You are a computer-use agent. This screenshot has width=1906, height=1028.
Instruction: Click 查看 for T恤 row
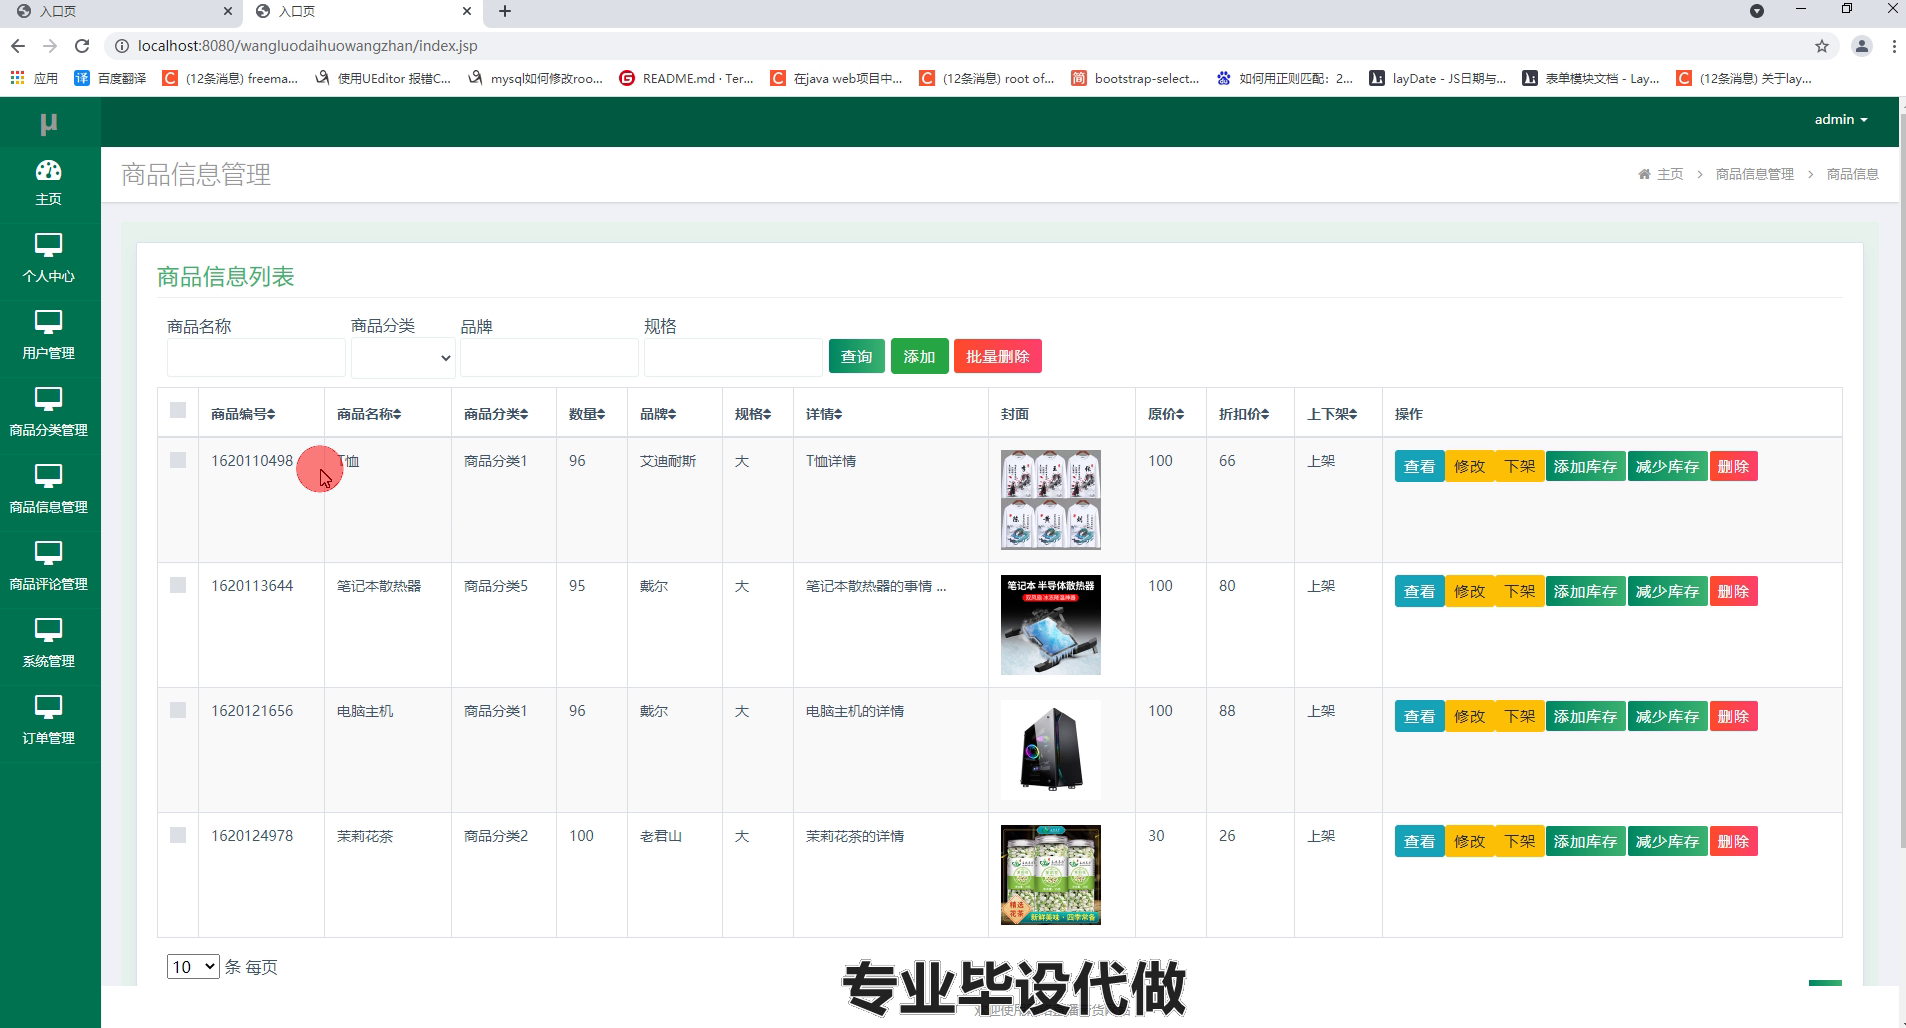[1419, 466]
